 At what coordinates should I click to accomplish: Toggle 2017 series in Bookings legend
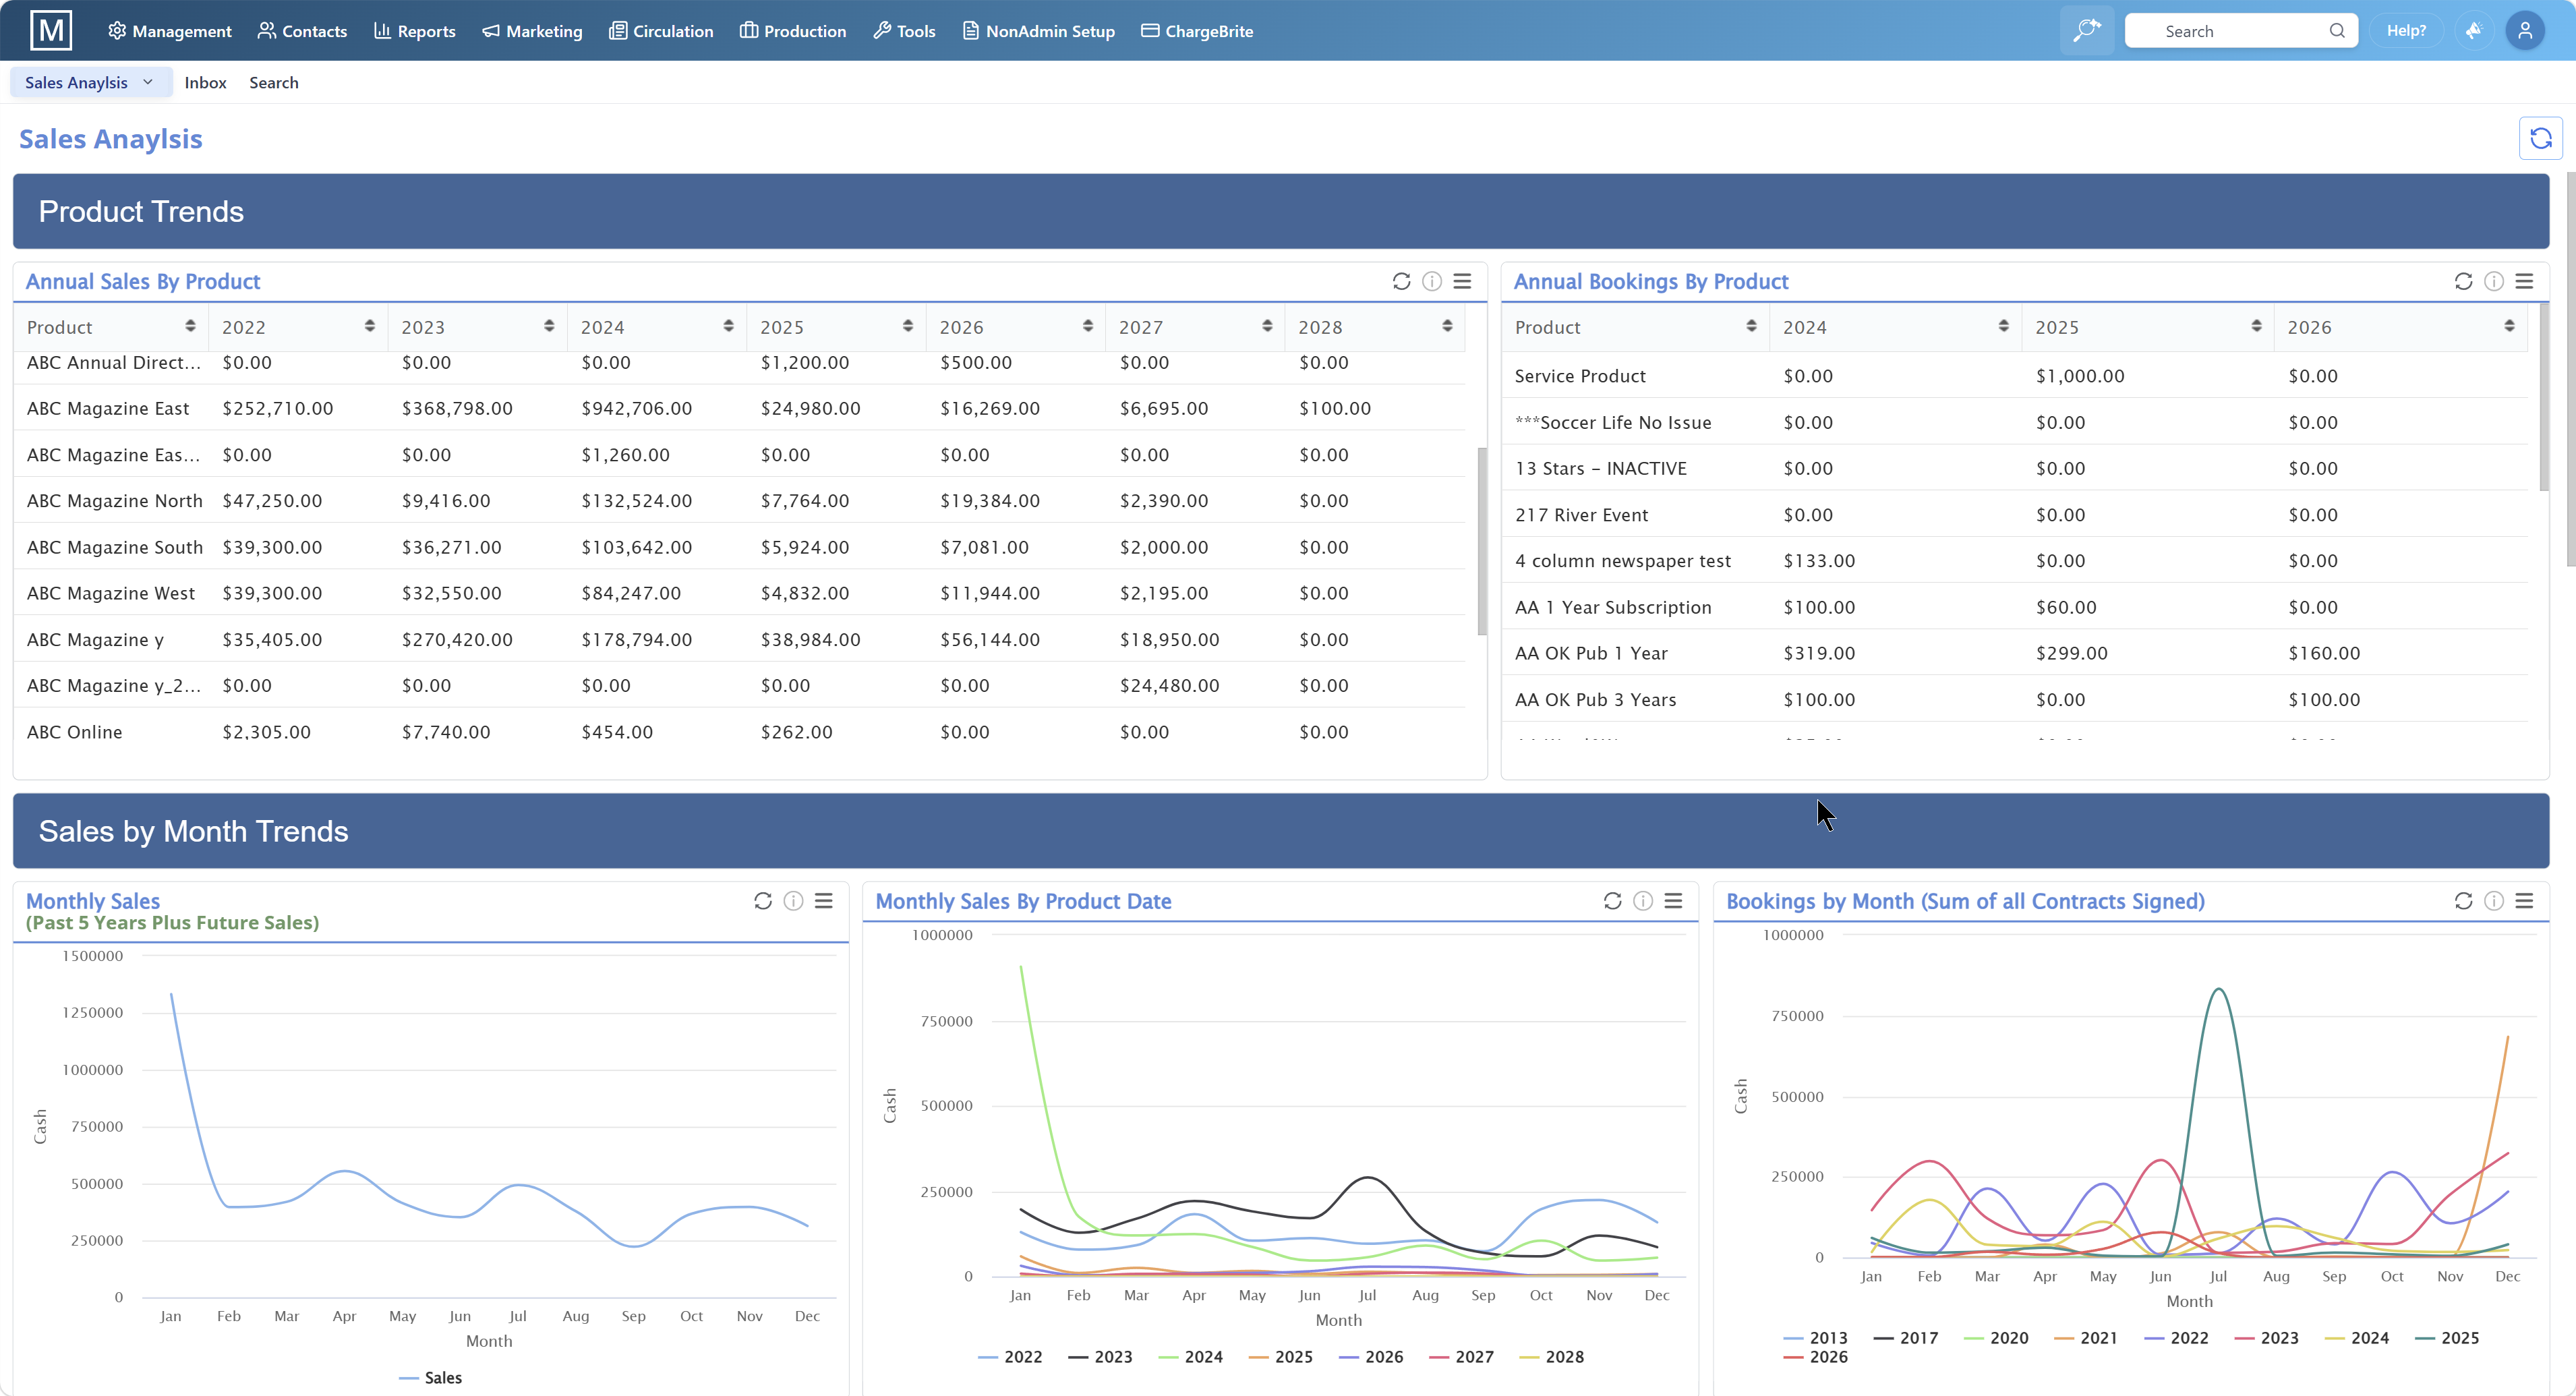click(1905, 1338)
